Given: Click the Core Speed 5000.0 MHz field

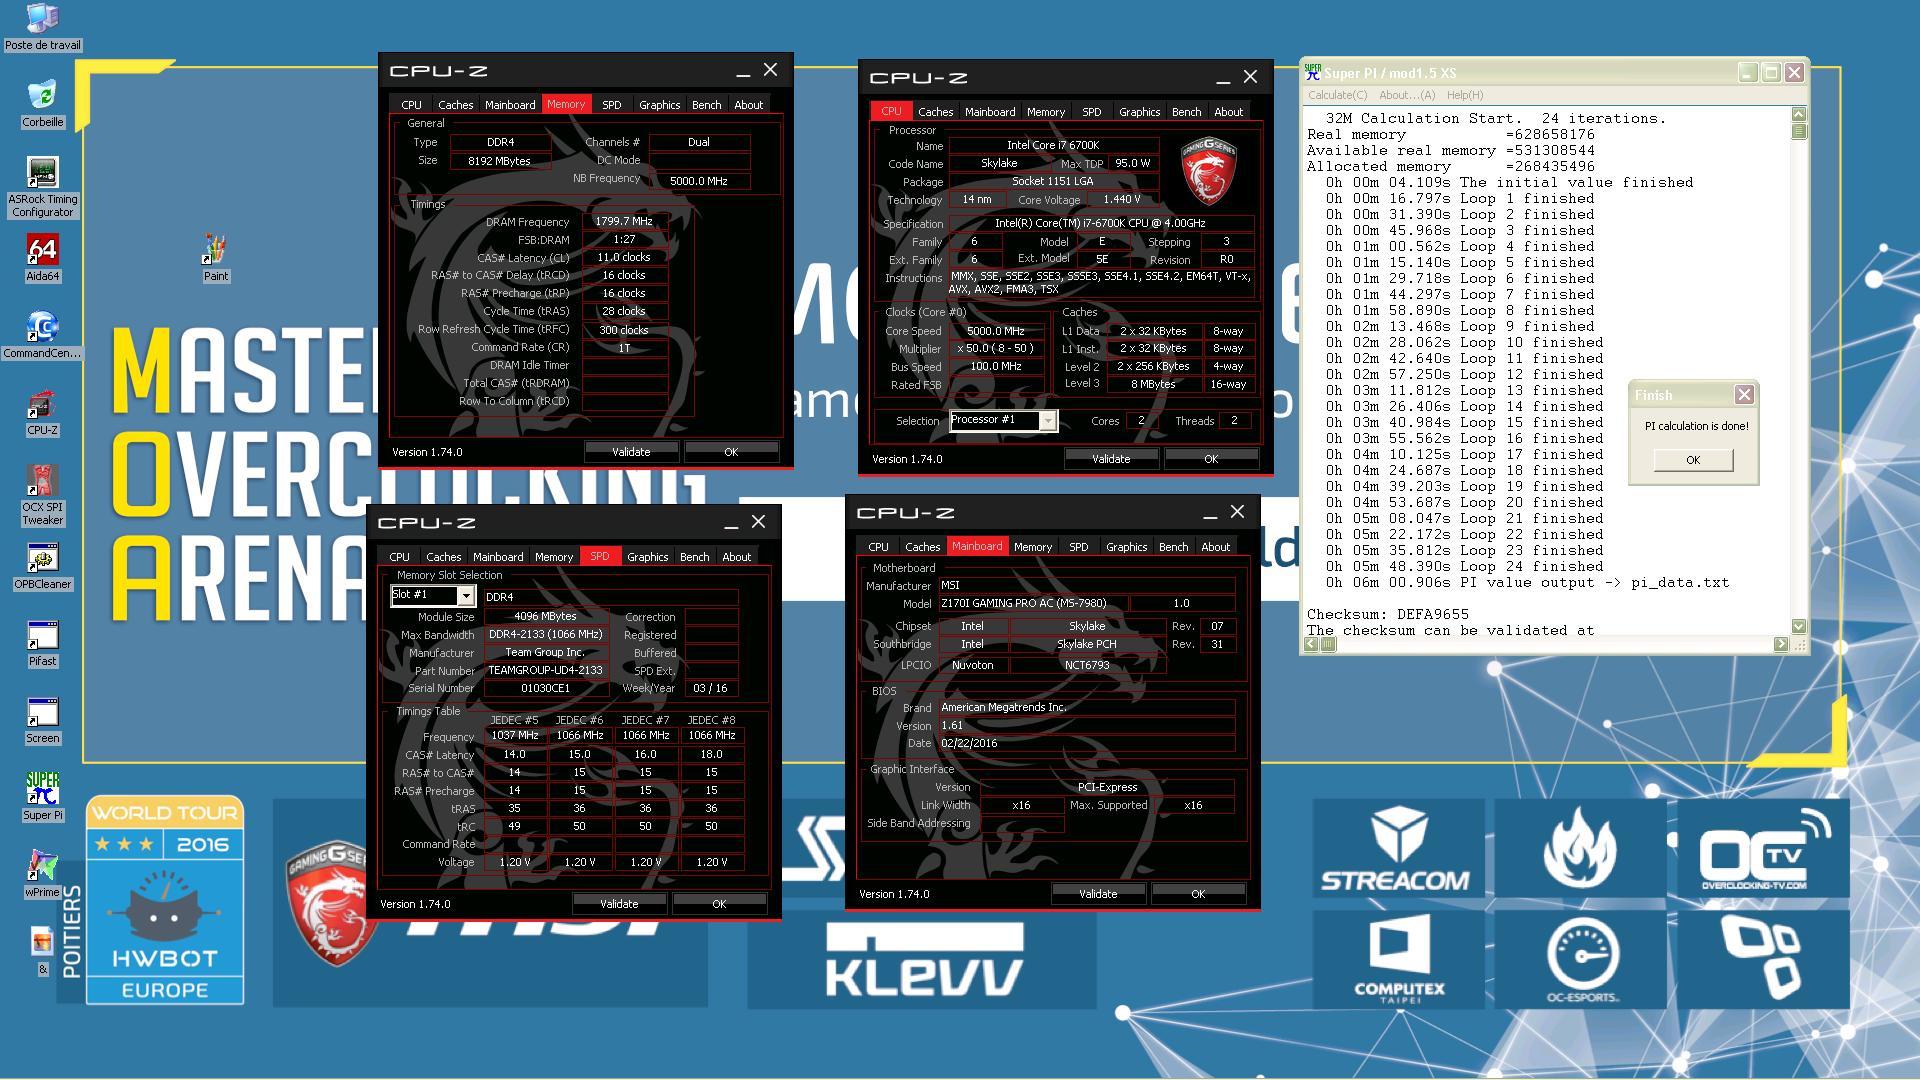Looking at the screenshot, I should (996, 331).
